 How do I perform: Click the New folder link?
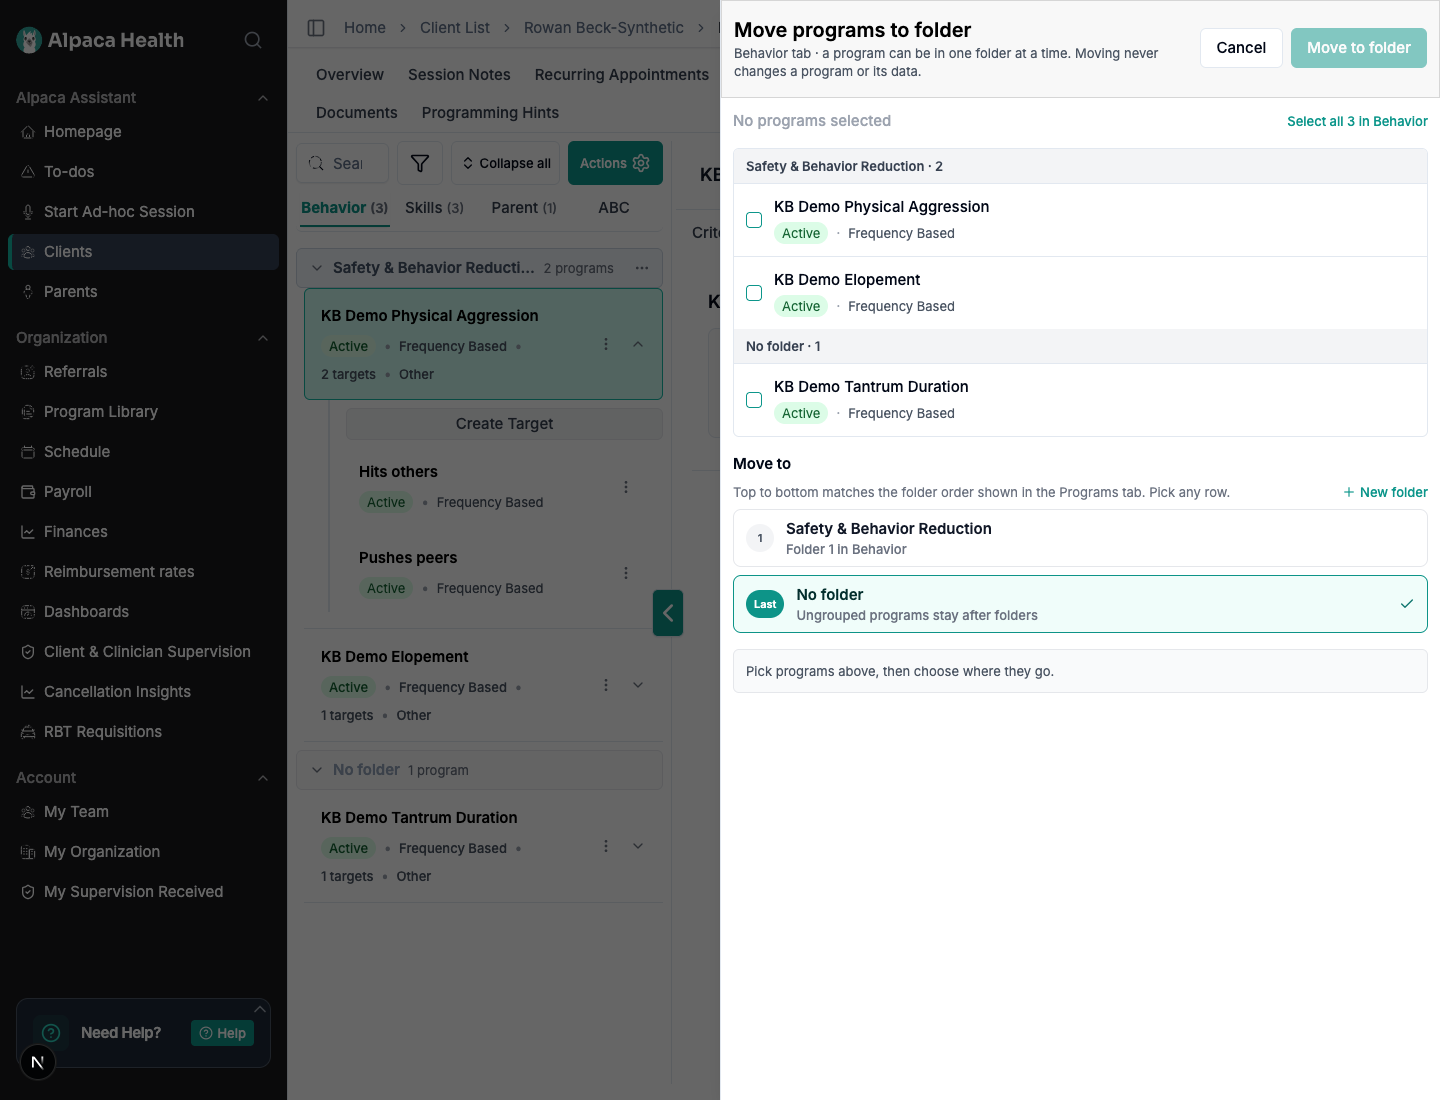coord(1385,492)
